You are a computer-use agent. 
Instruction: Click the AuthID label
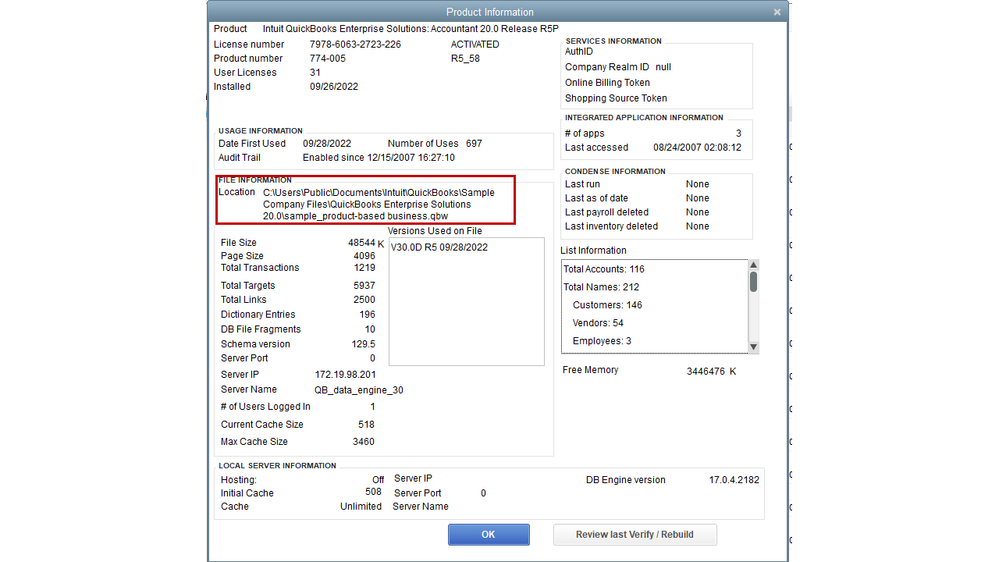pos(579,52)
